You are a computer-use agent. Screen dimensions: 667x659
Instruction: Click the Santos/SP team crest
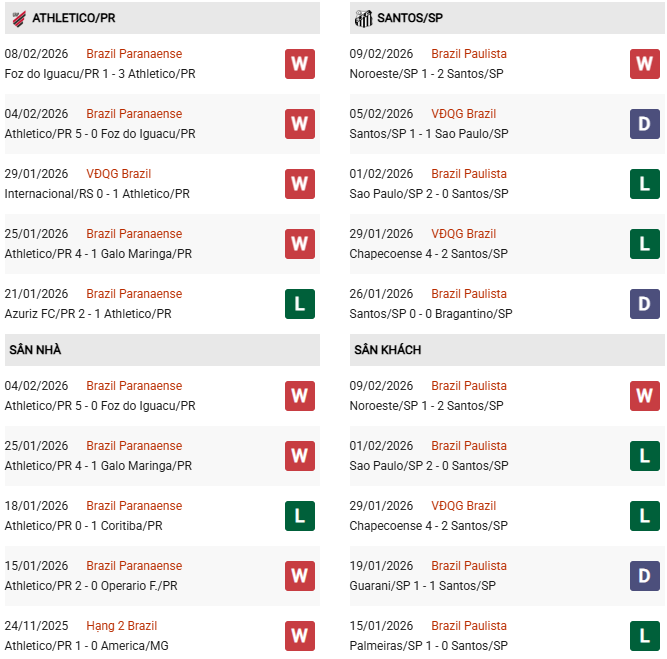(363, 18)
